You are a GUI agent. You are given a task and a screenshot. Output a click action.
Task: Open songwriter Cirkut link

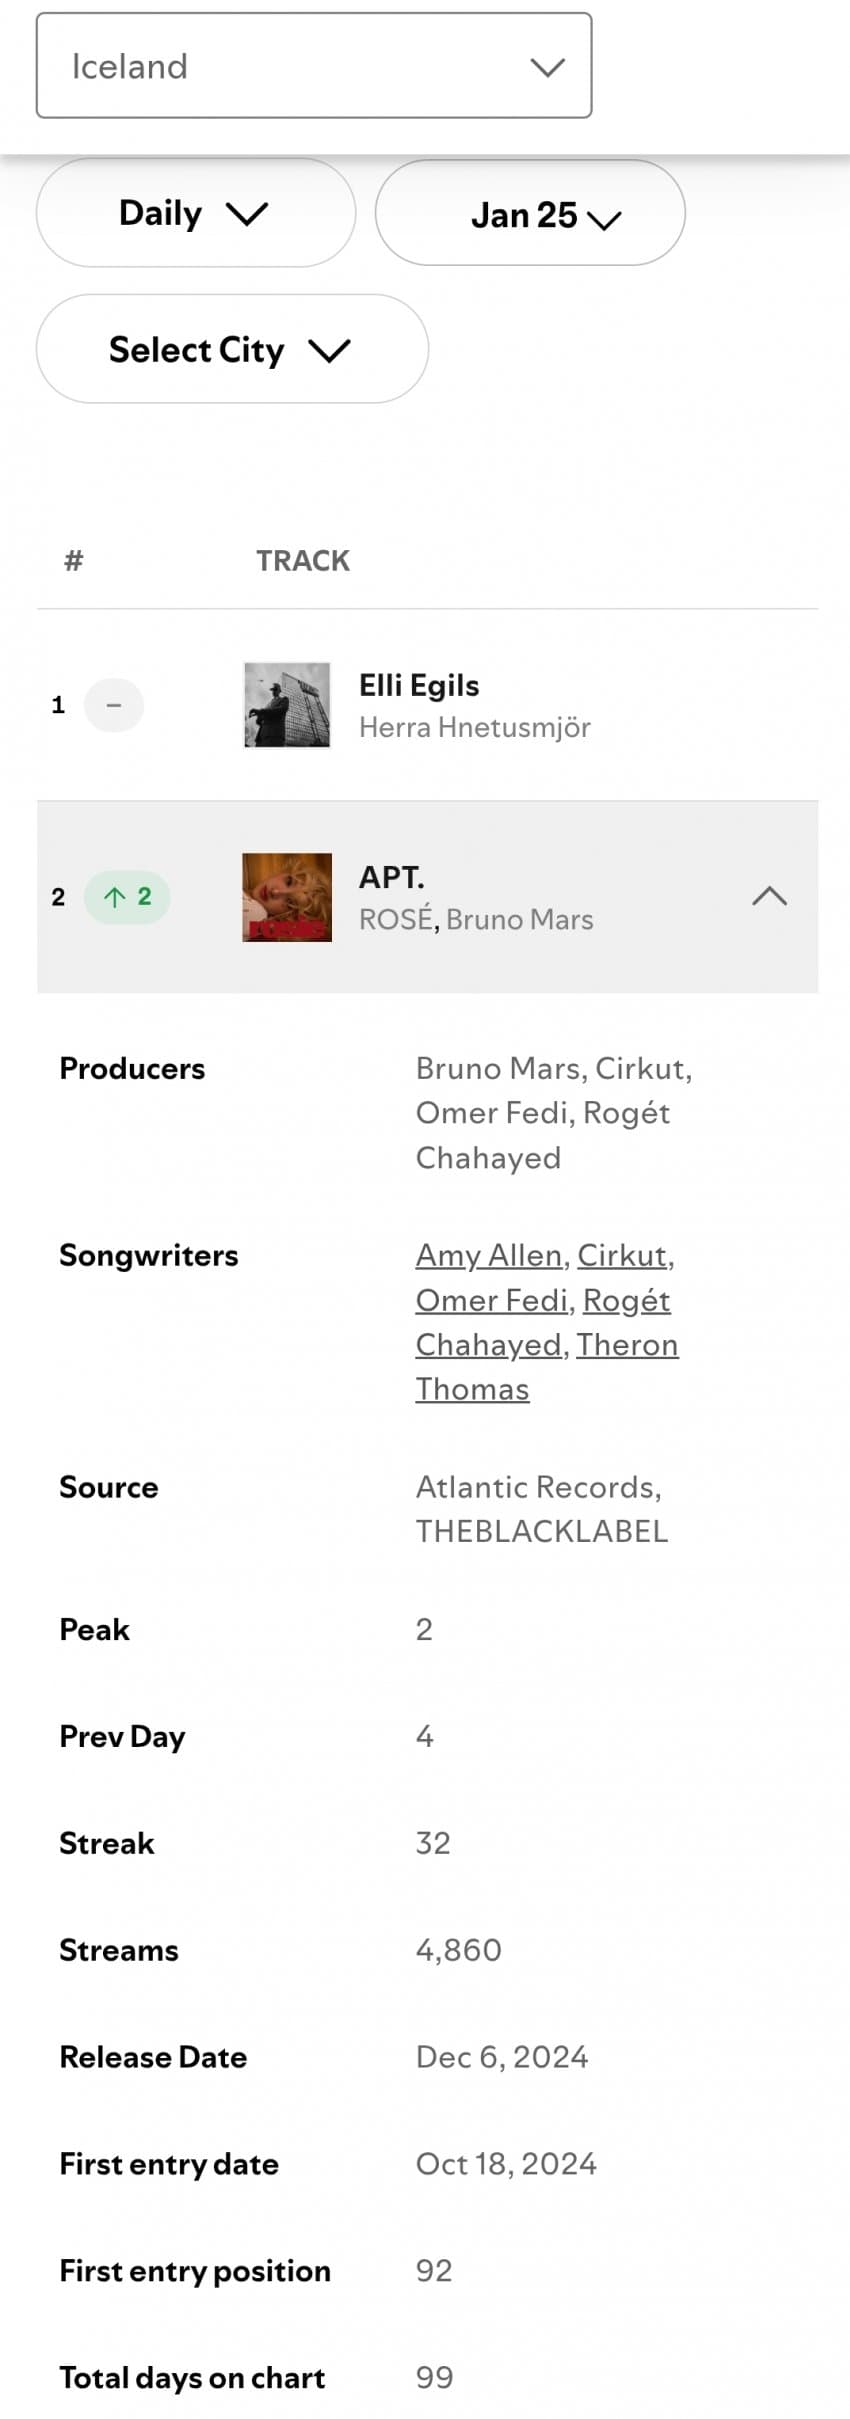click(x=622, y=1255)
